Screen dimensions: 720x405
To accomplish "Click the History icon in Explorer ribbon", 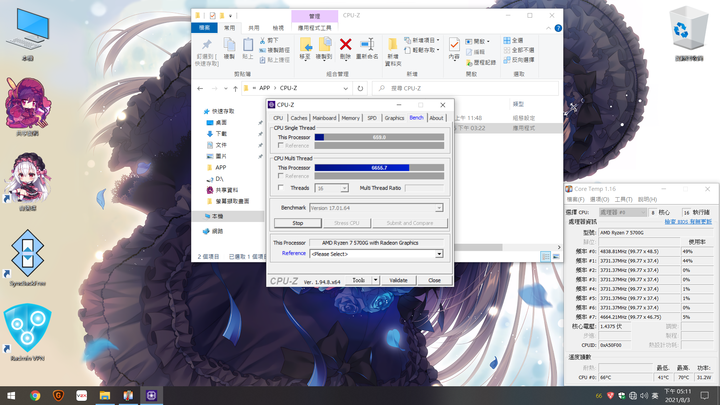I will click(469, 62).
